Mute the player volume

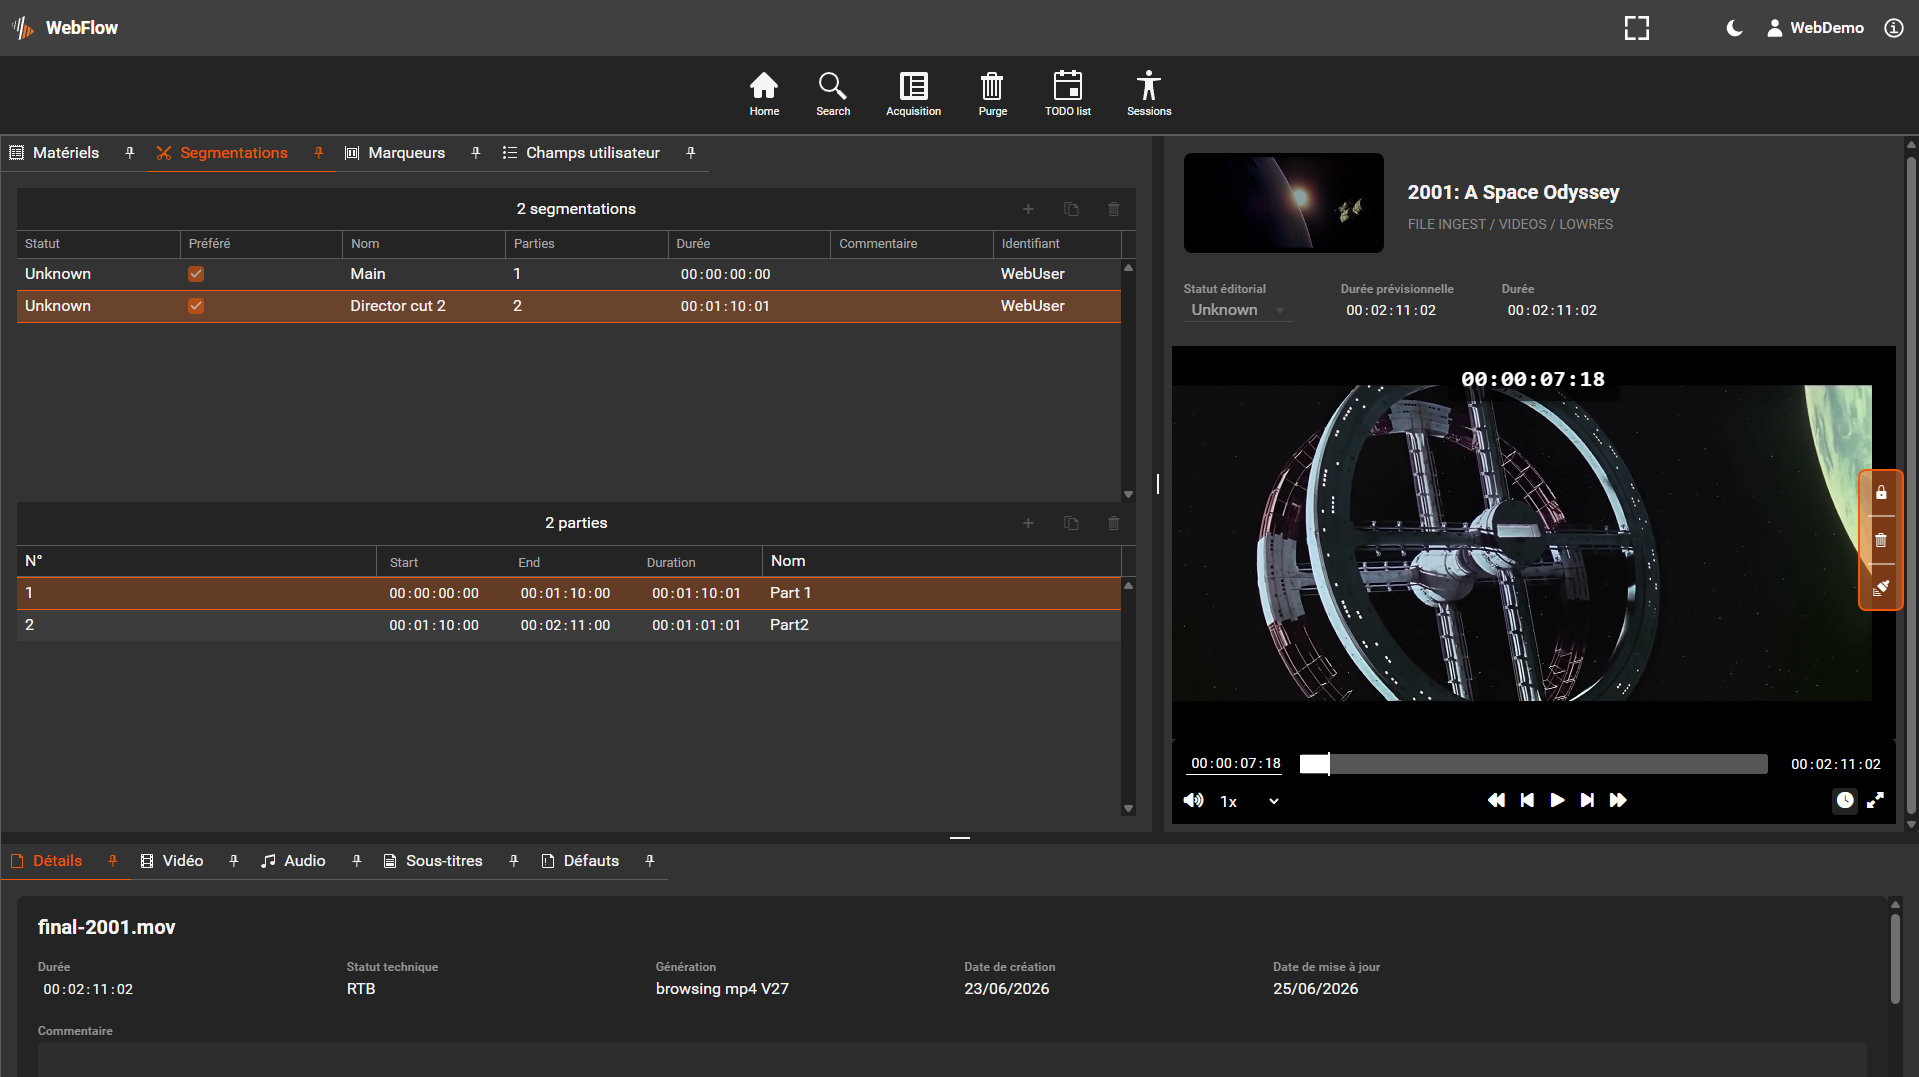(1194, 801)
